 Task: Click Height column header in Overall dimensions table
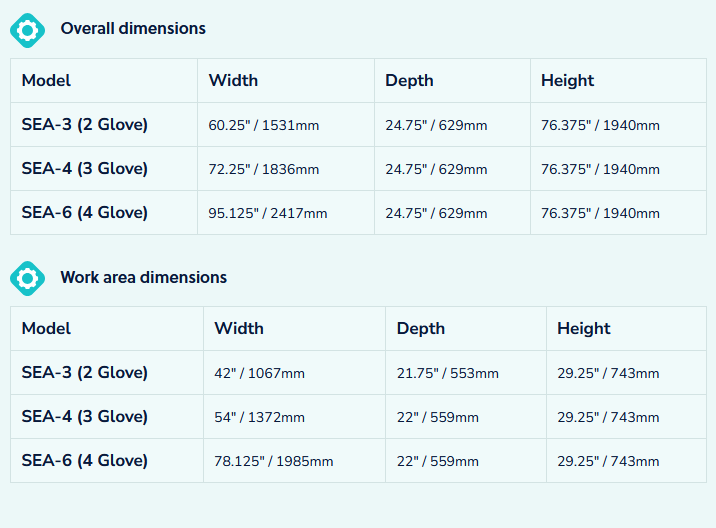tap(567, 81)
